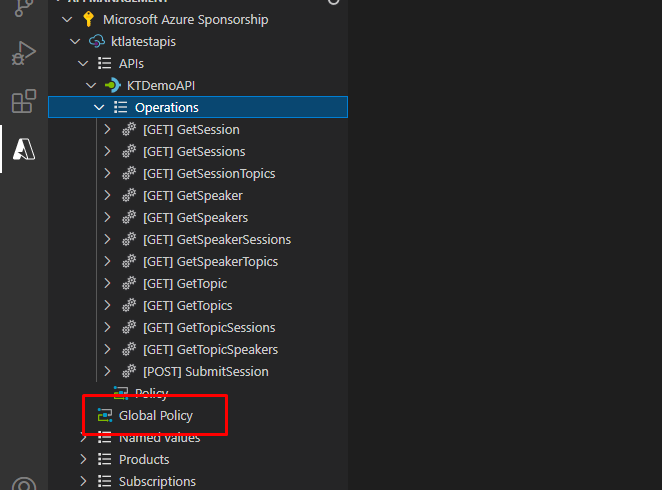Click the Accounts icon in activity bar
The height and width of the screenshot is (490, 662).
[23, 483]
